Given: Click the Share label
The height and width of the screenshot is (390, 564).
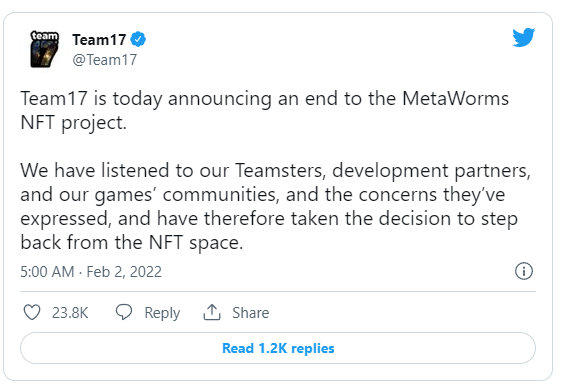Looking at the screenshot, I should coord(250,313).
